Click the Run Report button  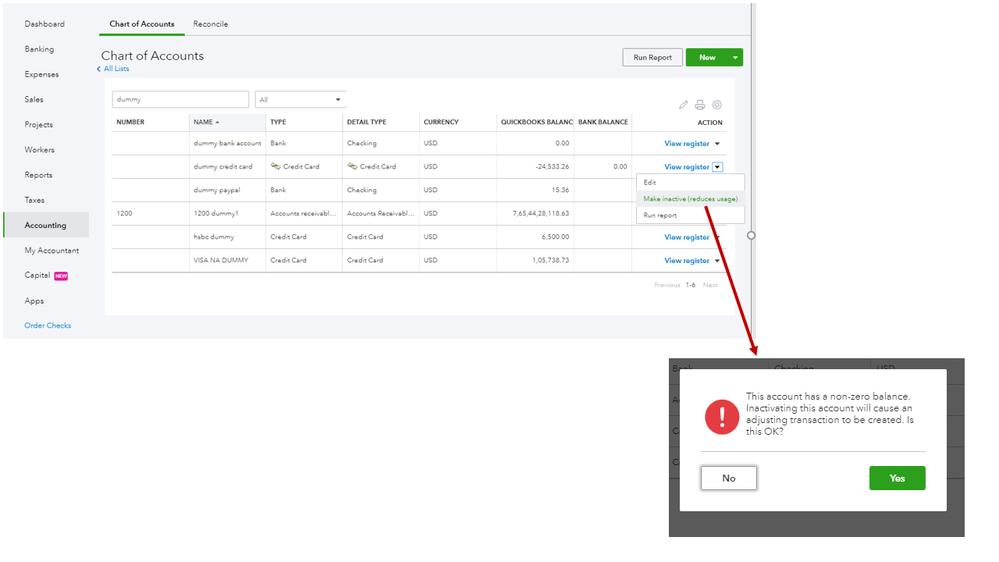(652, 57)
